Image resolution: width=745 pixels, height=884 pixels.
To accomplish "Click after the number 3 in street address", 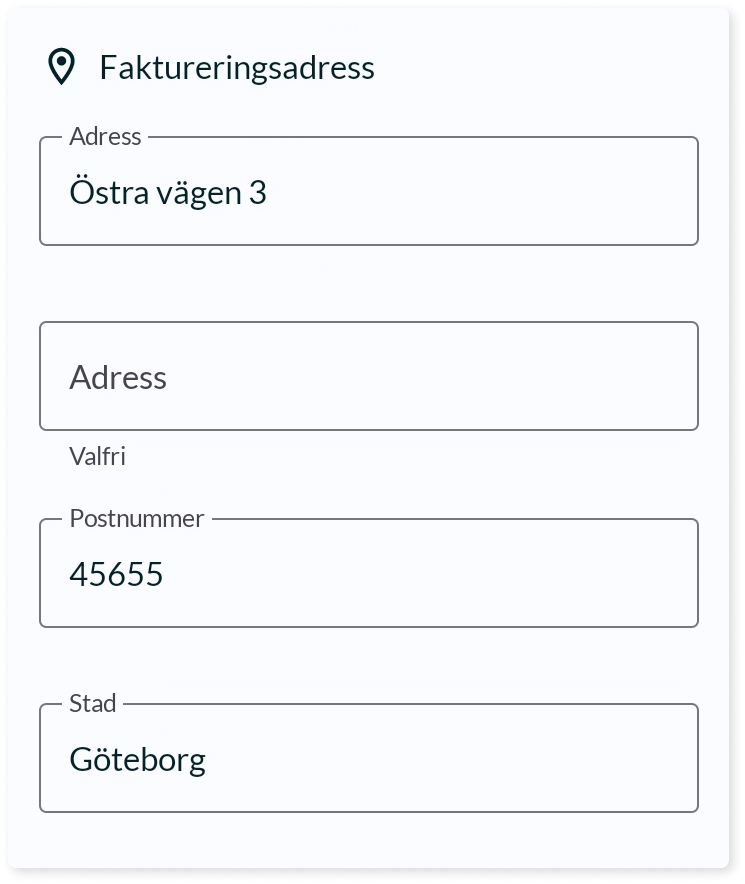I will point(267,192).
